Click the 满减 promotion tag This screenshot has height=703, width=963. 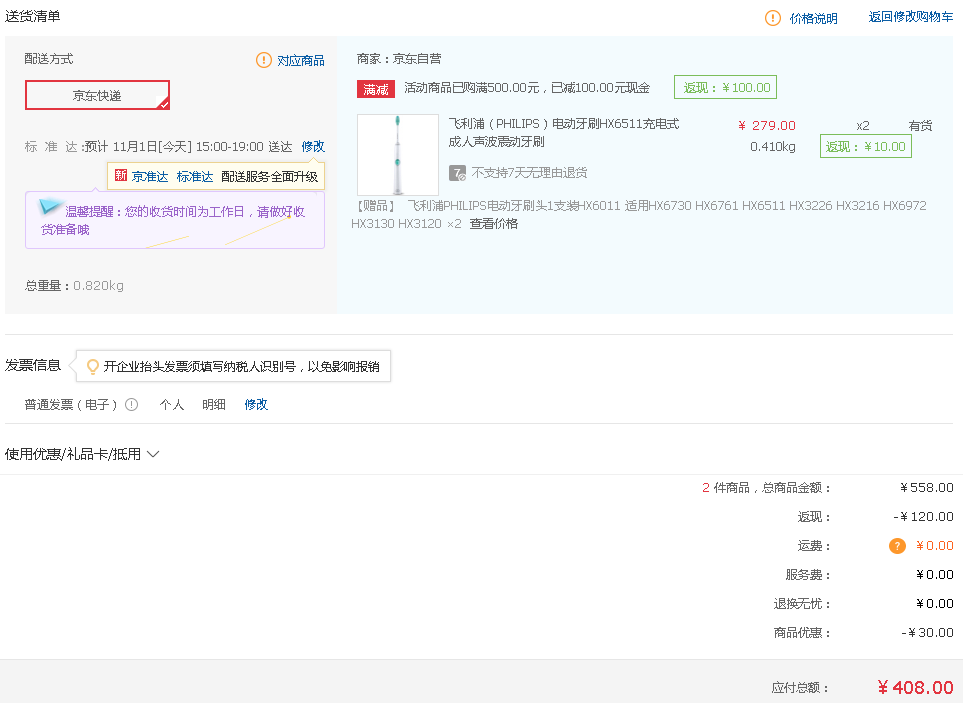pyautogui.click(x=376, y=89)
